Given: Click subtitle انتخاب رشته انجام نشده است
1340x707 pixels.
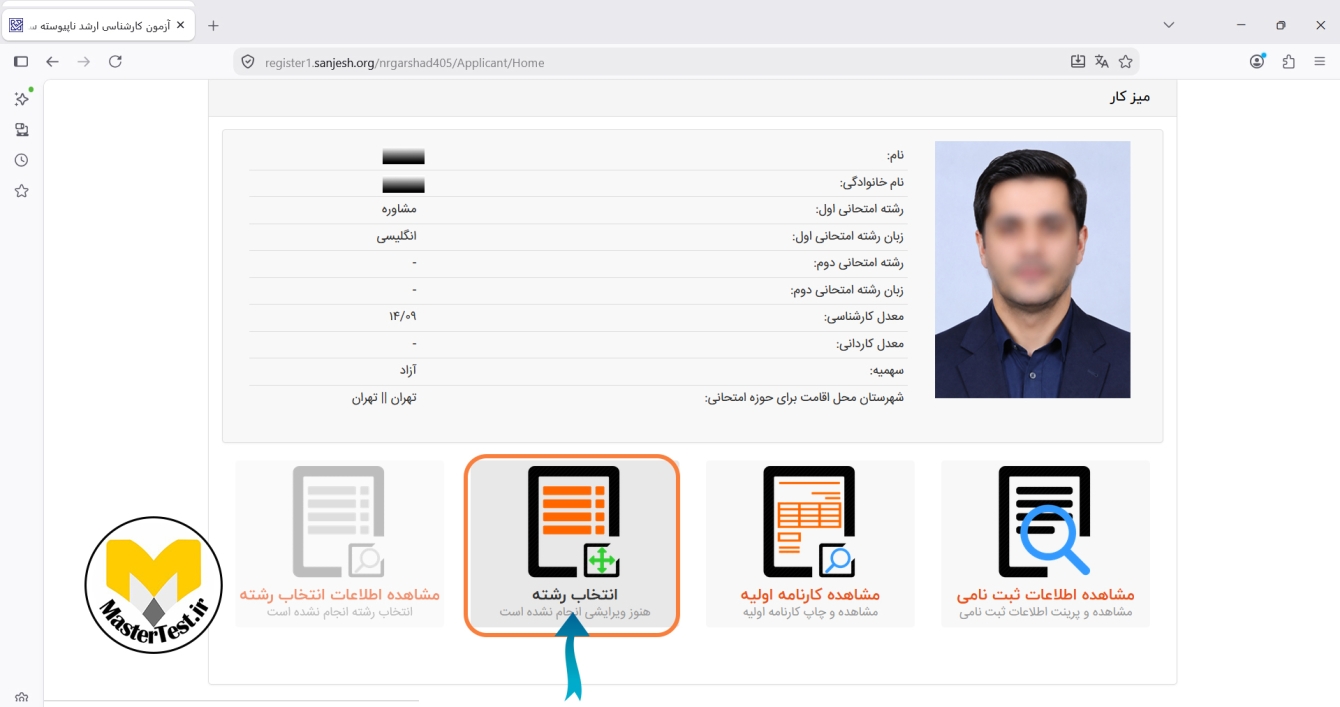Looking at the screenshot, I should [x=339, y=611].
